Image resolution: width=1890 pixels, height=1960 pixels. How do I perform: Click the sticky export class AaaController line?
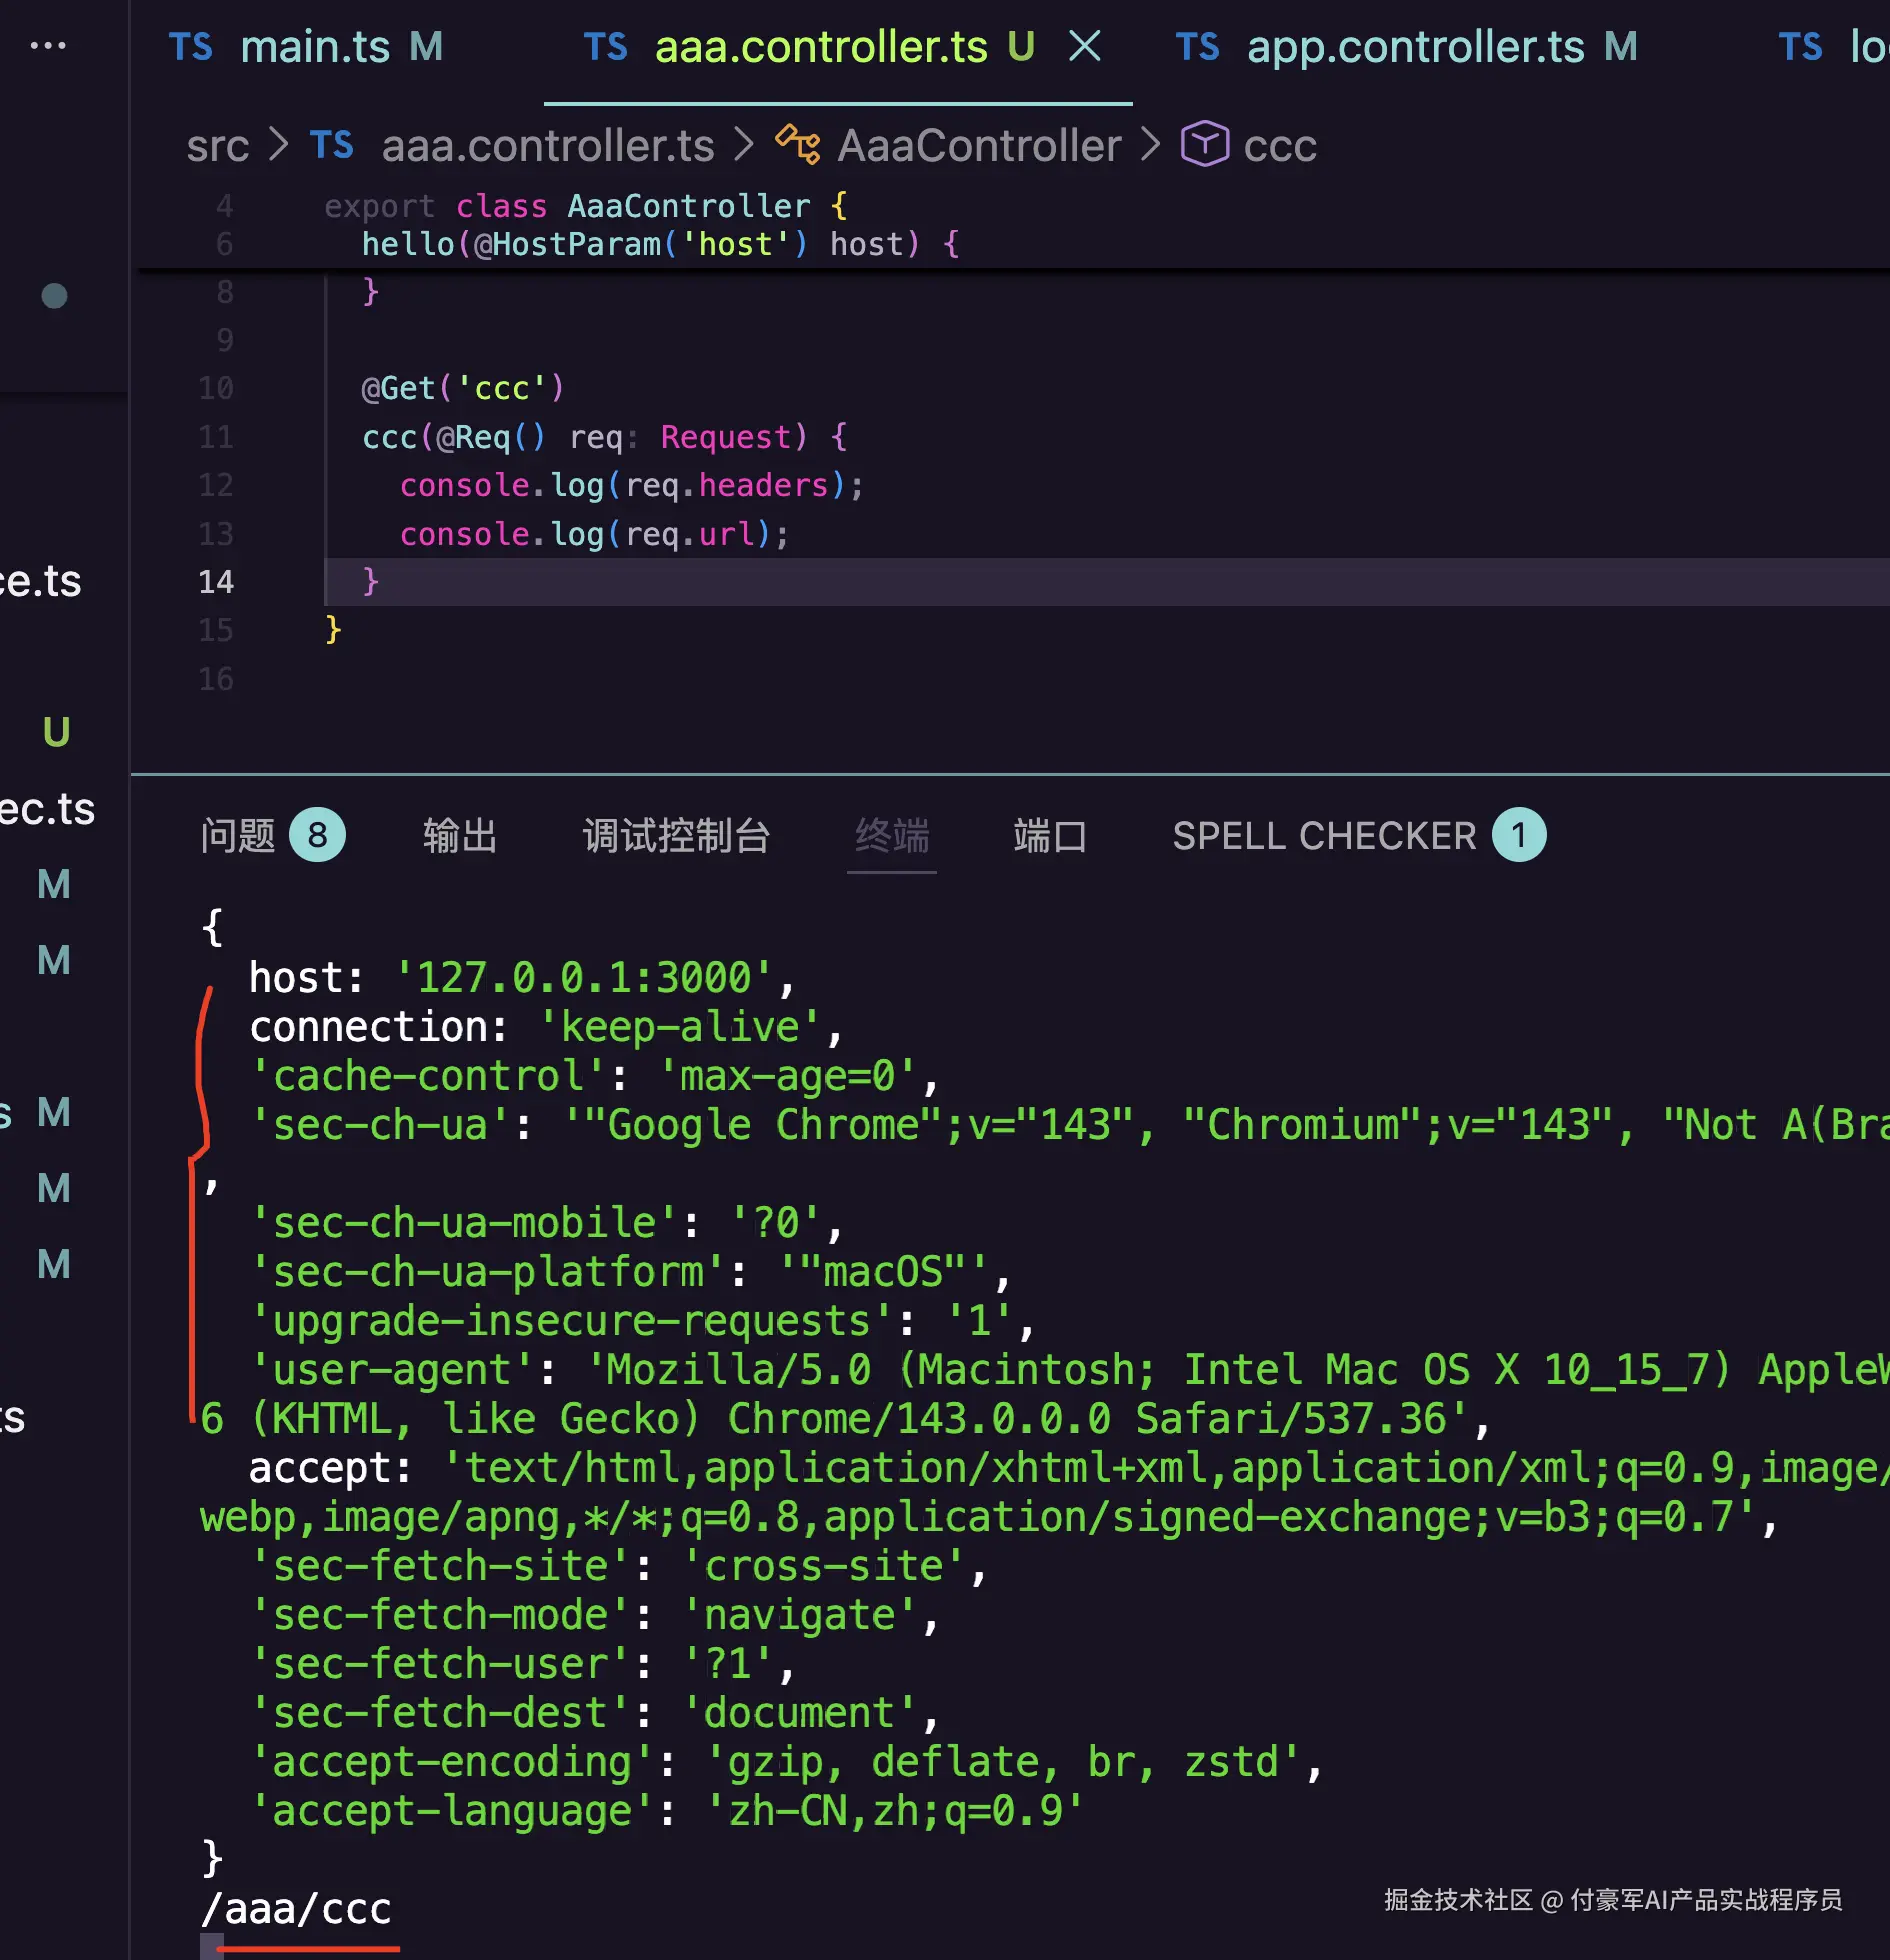click(586, 206)
